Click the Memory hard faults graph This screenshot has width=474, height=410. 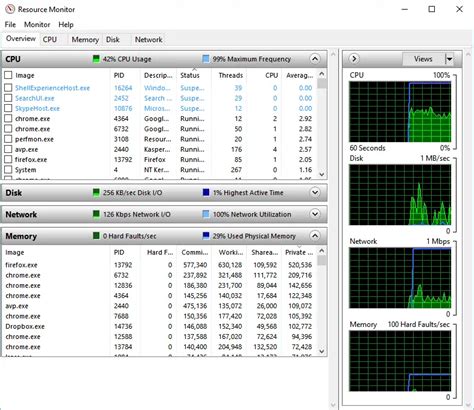[x=400, y=361]
